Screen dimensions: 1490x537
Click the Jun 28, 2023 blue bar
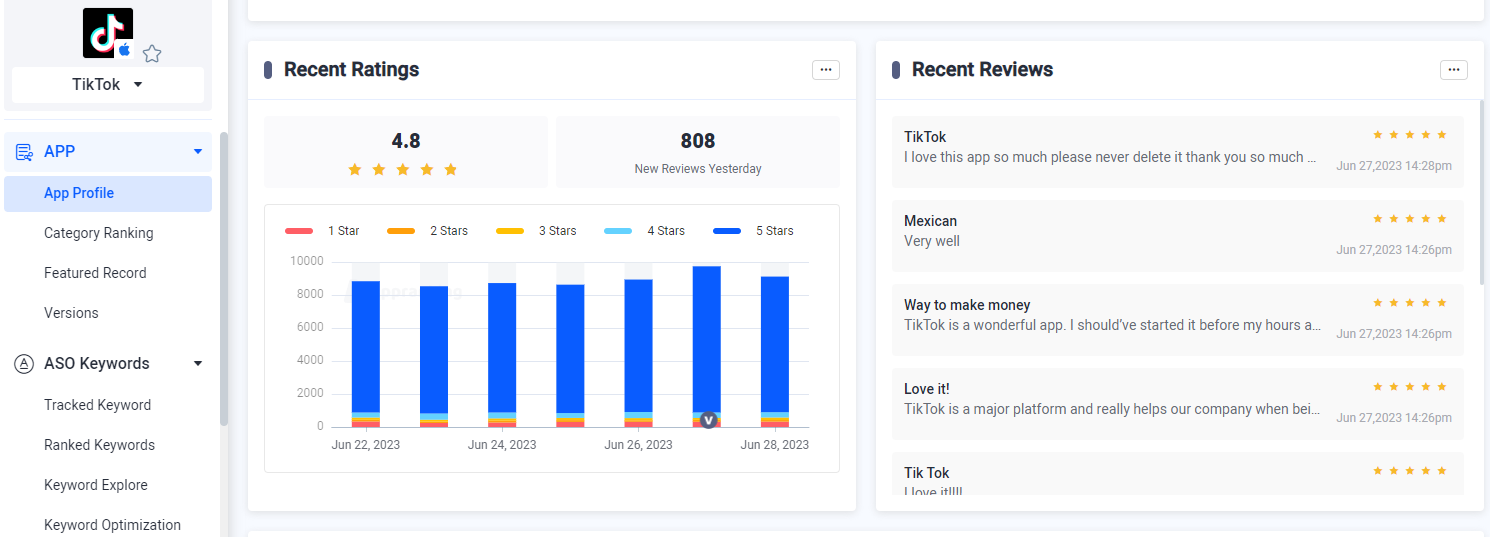(x=775, y=344)
